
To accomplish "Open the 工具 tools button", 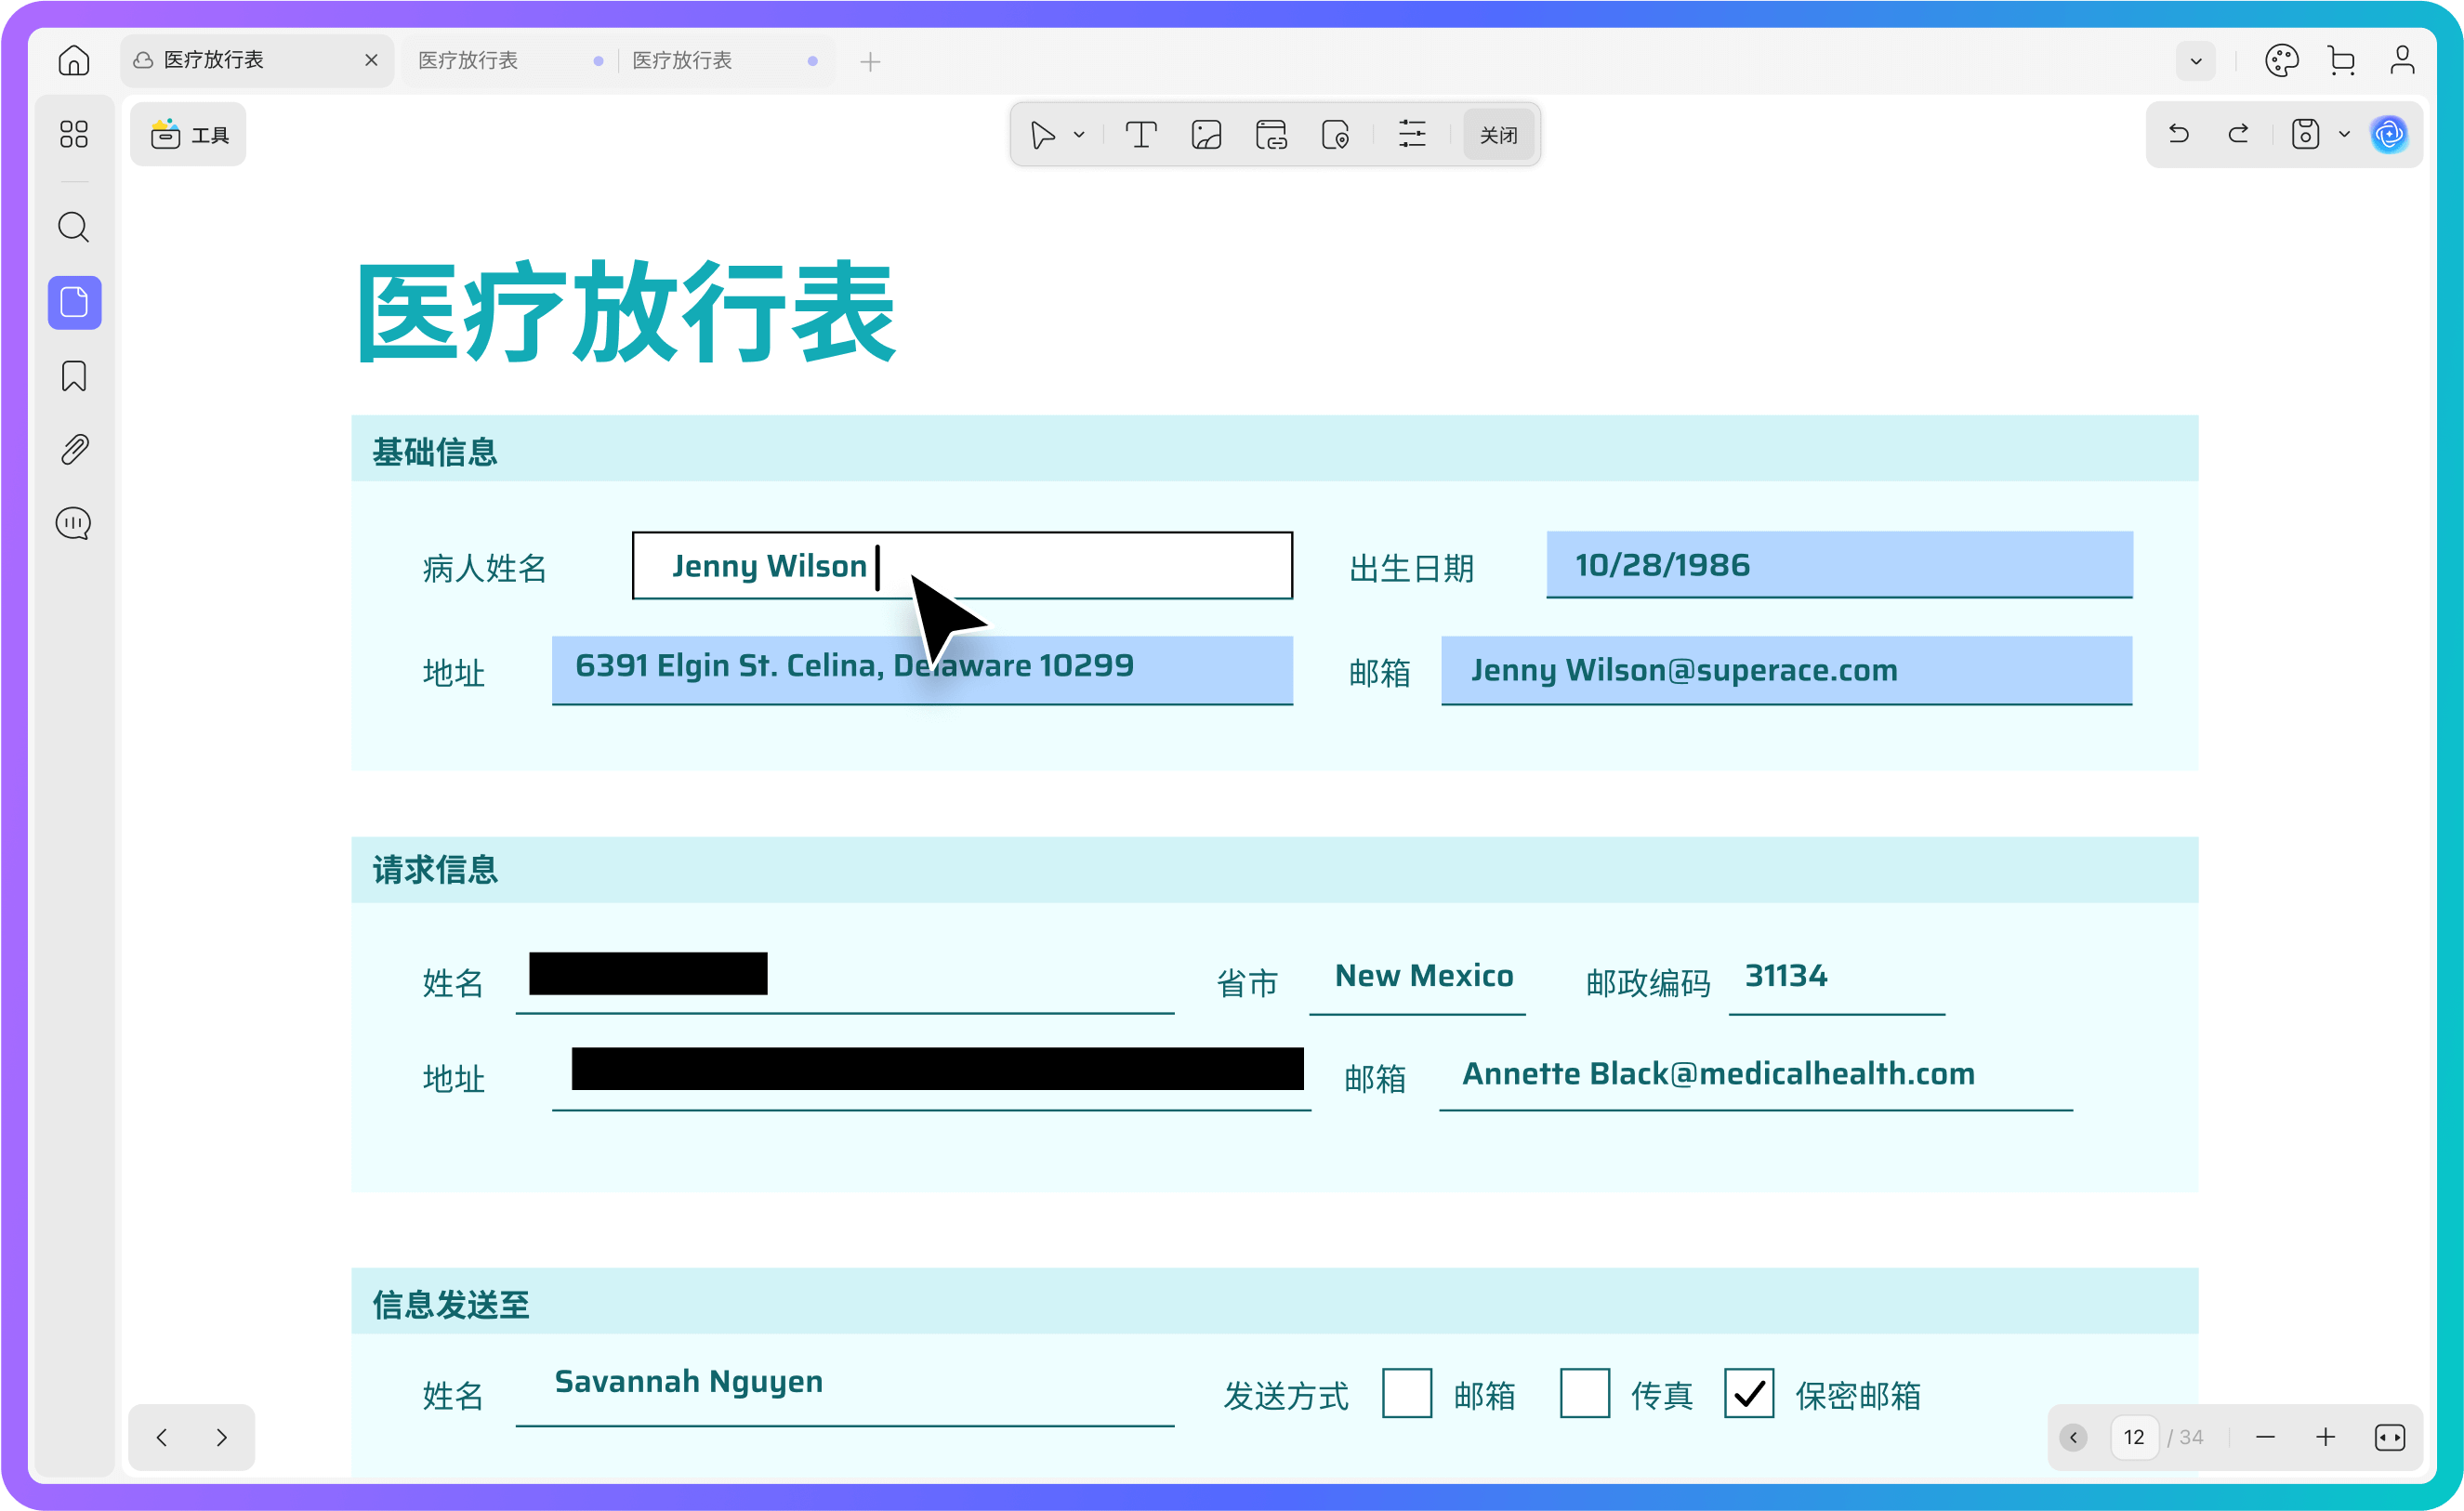I will [x=189, y=135].
